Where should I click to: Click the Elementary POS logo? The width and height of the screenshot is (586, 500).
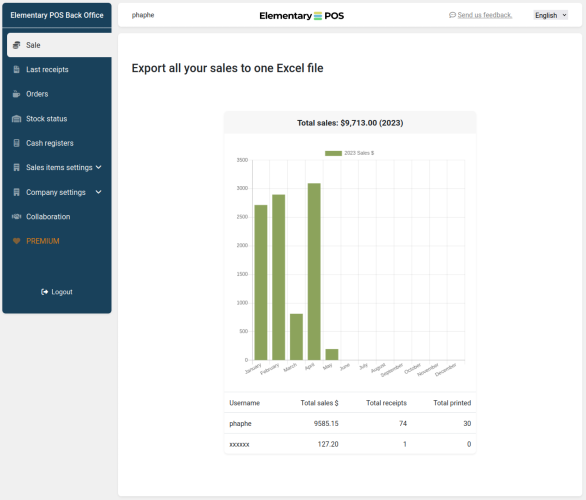302,16
